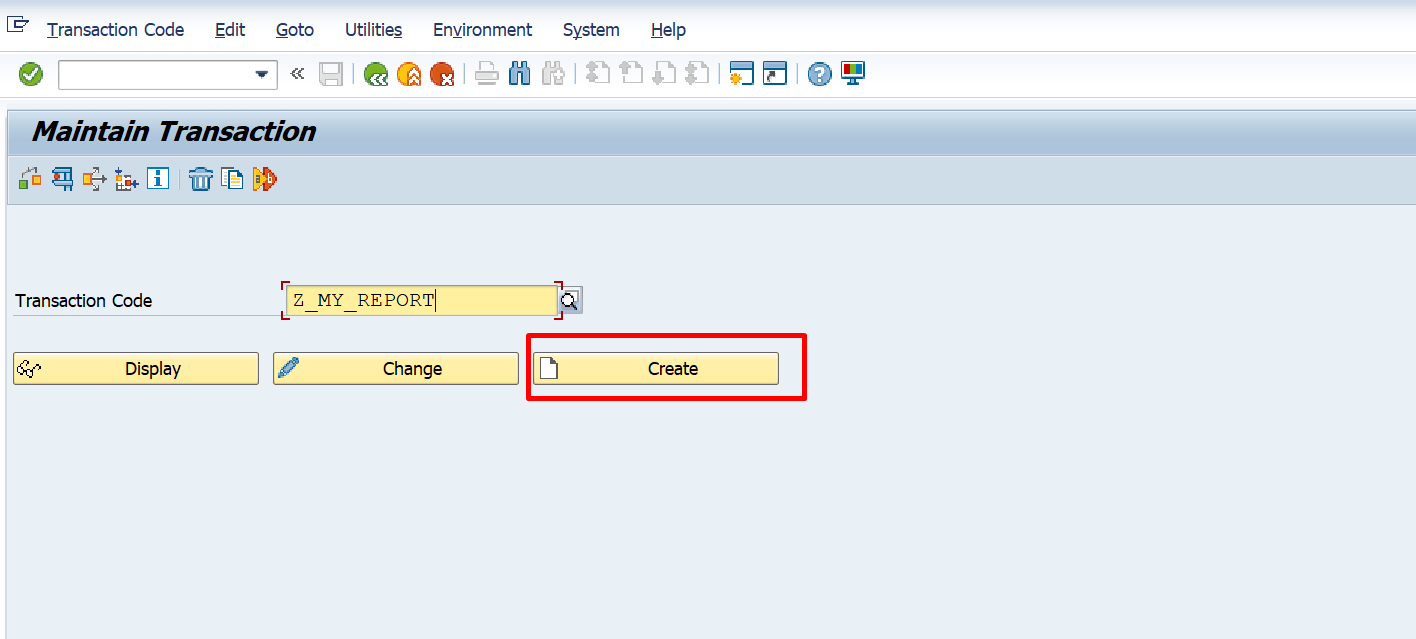1416x639 pixels.
Task: Click the green Back arrow icon
Action: (x=376, y=74)
